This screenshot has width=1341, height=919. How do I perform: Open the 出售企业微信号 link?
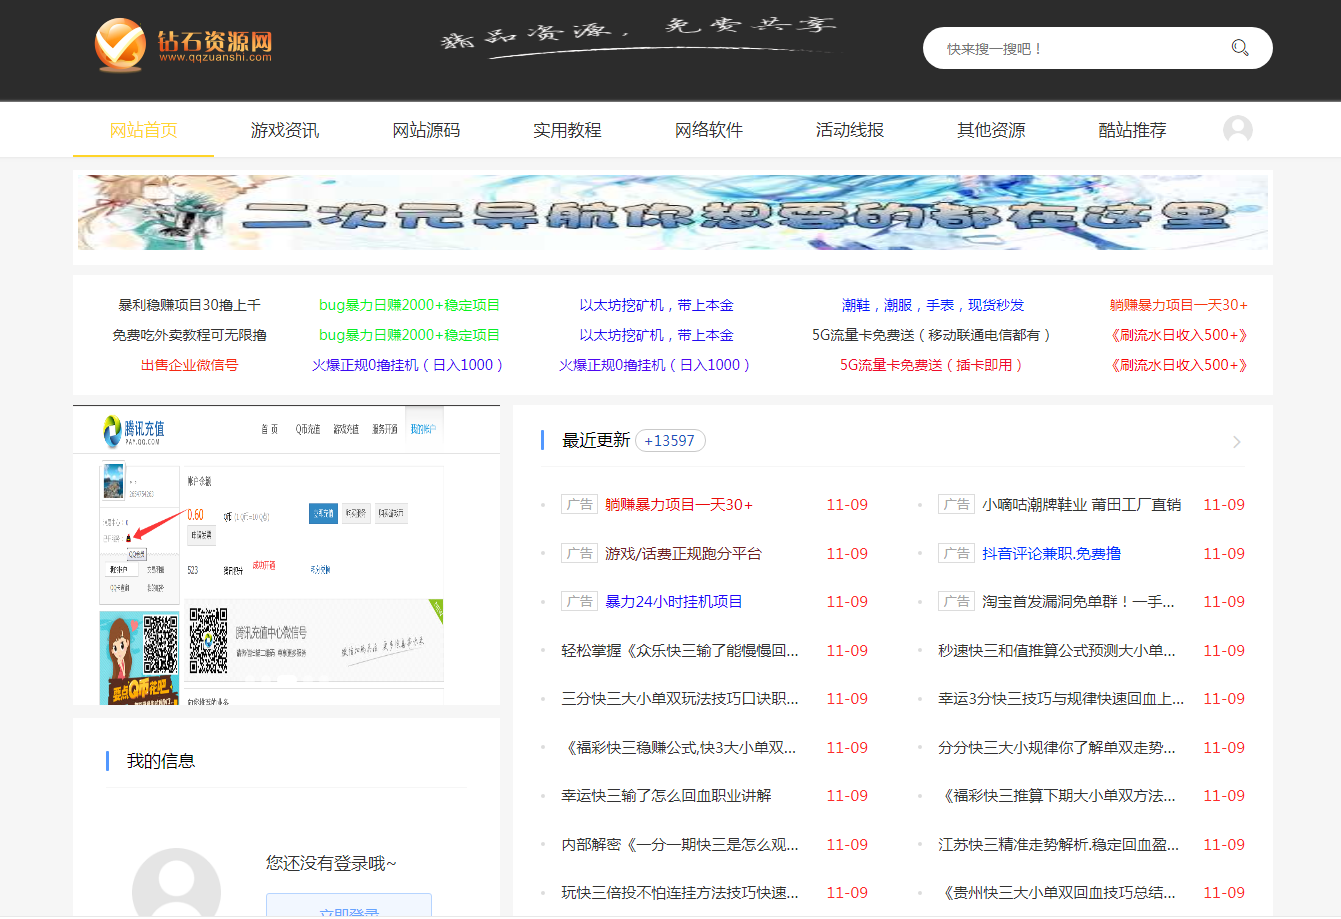click(189, 365)
